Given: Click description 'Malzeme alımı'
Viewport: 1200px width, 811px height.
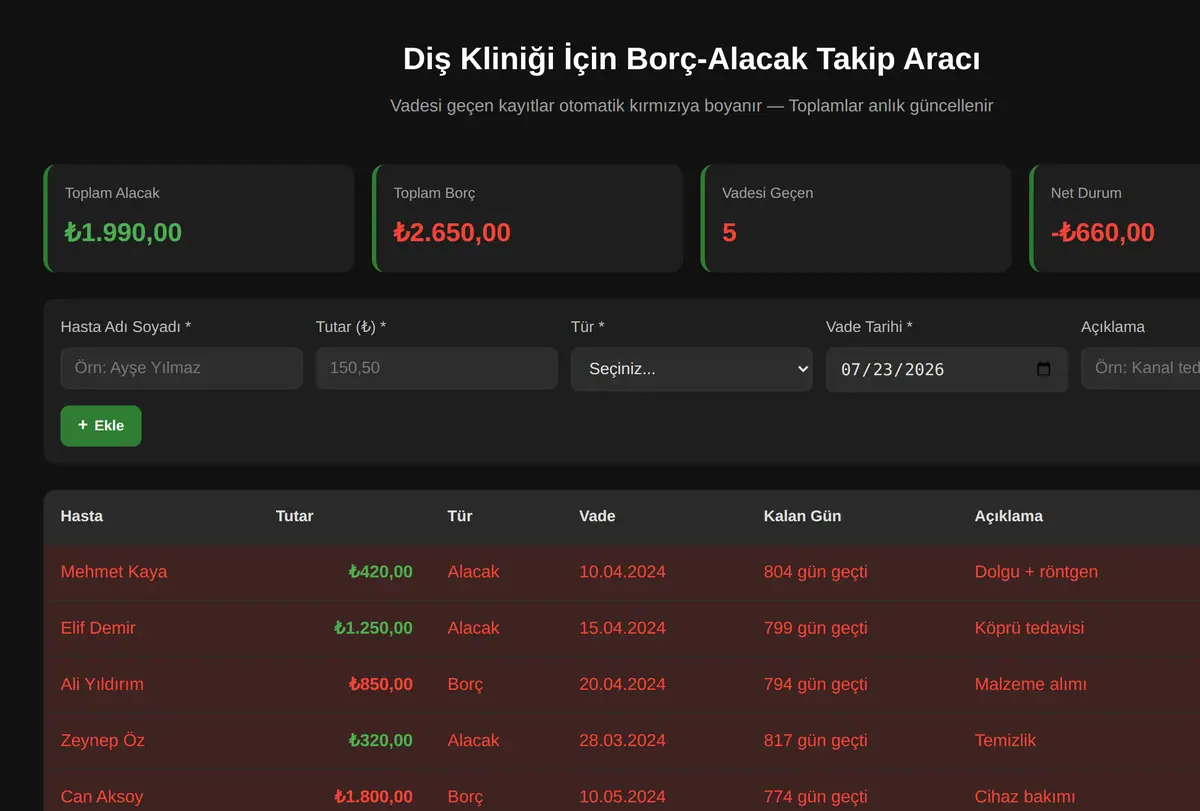Looking at the screenshot, I should [1030, 684].
